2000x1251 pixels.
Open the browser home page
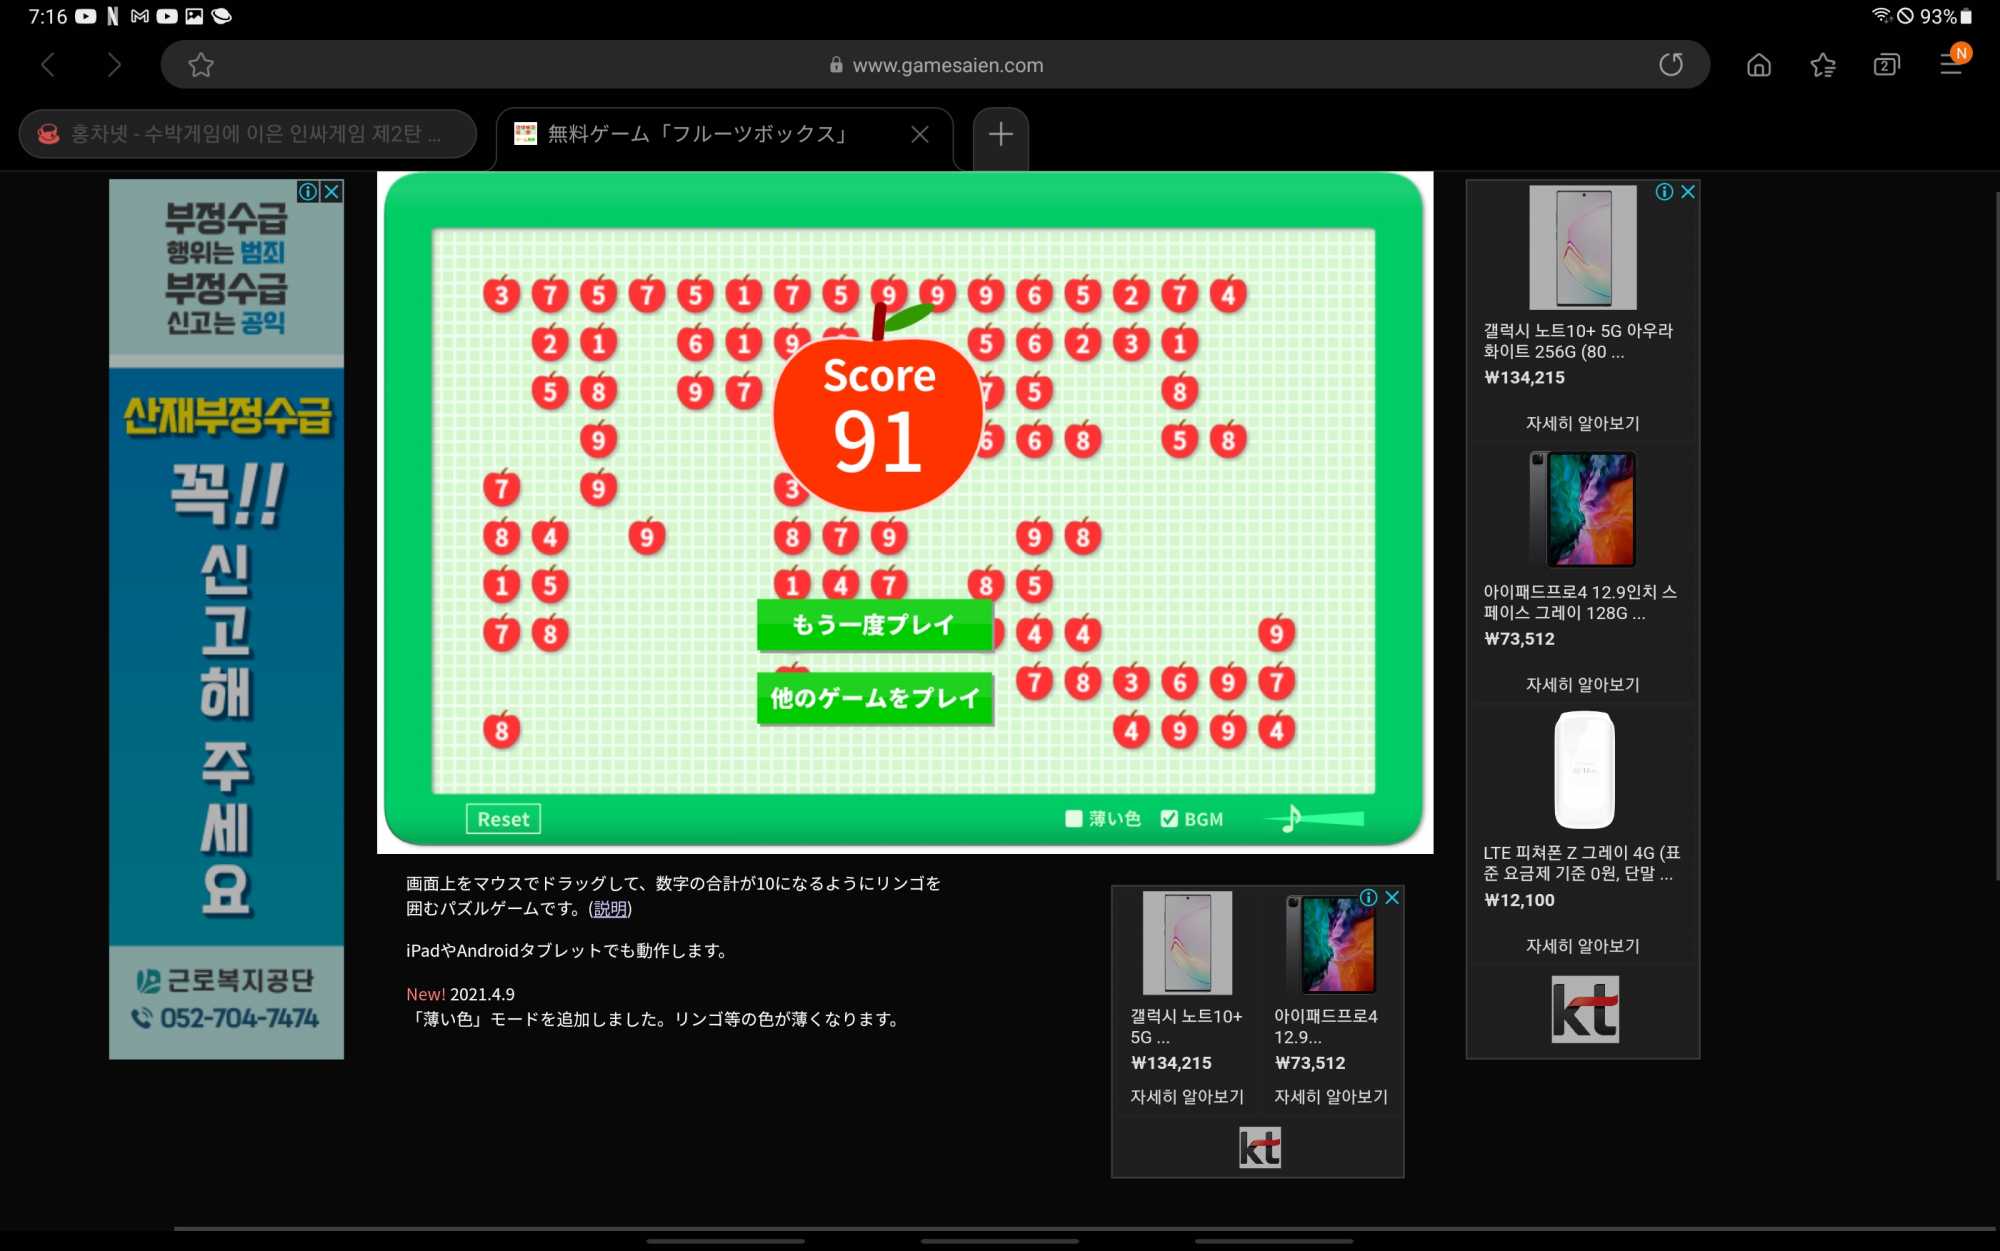coord(1758,65)
